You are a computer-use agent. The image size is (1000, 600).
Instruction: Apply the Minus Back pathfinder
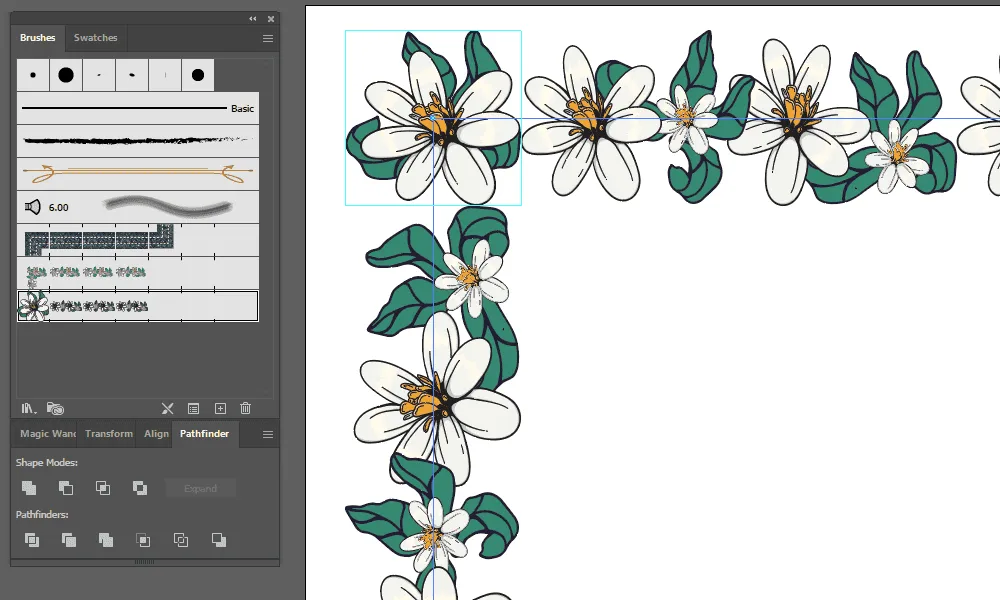pos(219,540)
